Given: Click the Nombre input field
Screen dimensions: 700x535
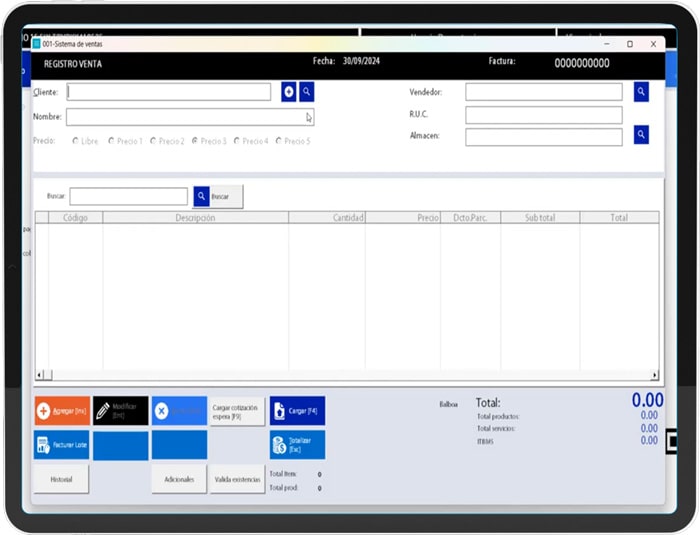Looking at the screenshot, I should click(190, 117).
